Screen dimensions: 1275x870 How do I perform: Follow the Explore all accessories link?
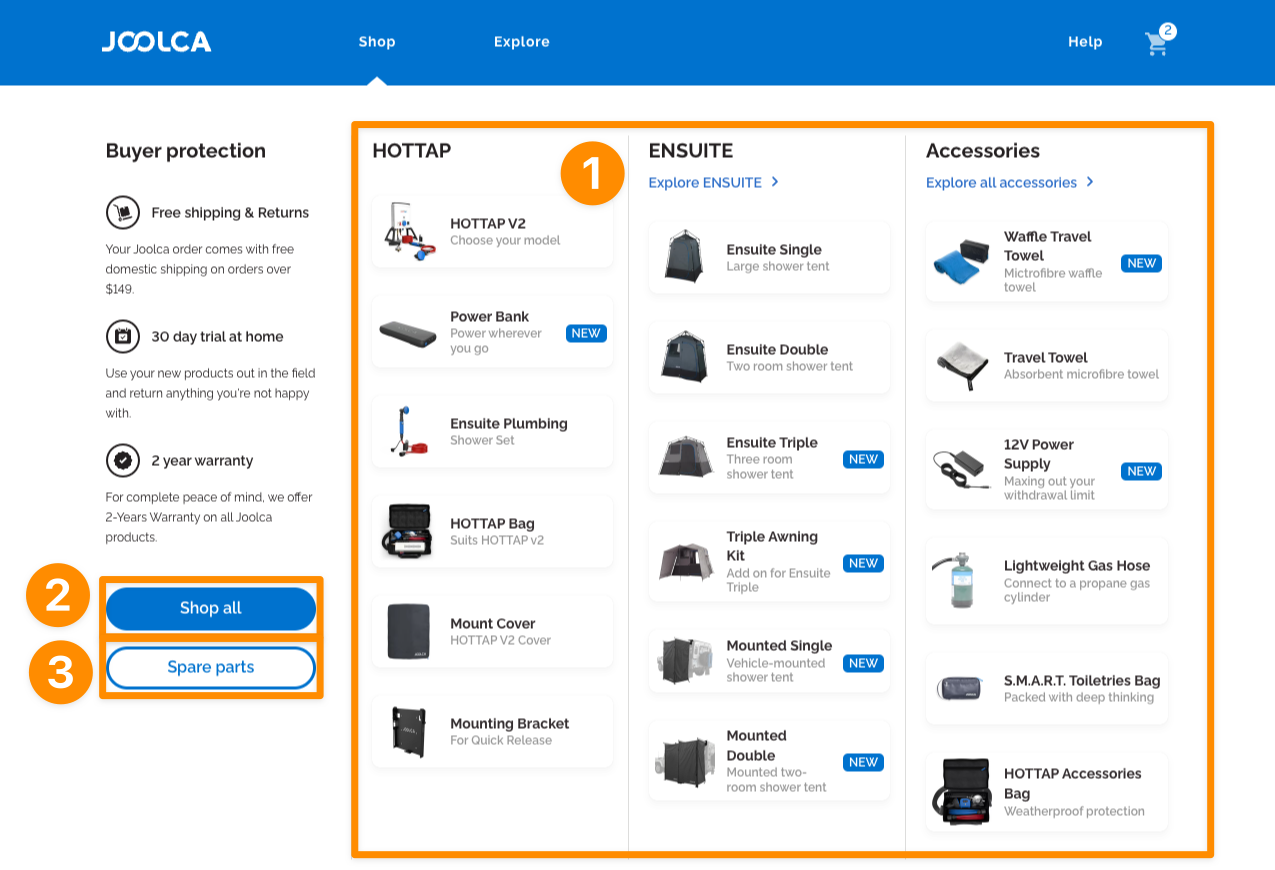(x=1001, y=182)
